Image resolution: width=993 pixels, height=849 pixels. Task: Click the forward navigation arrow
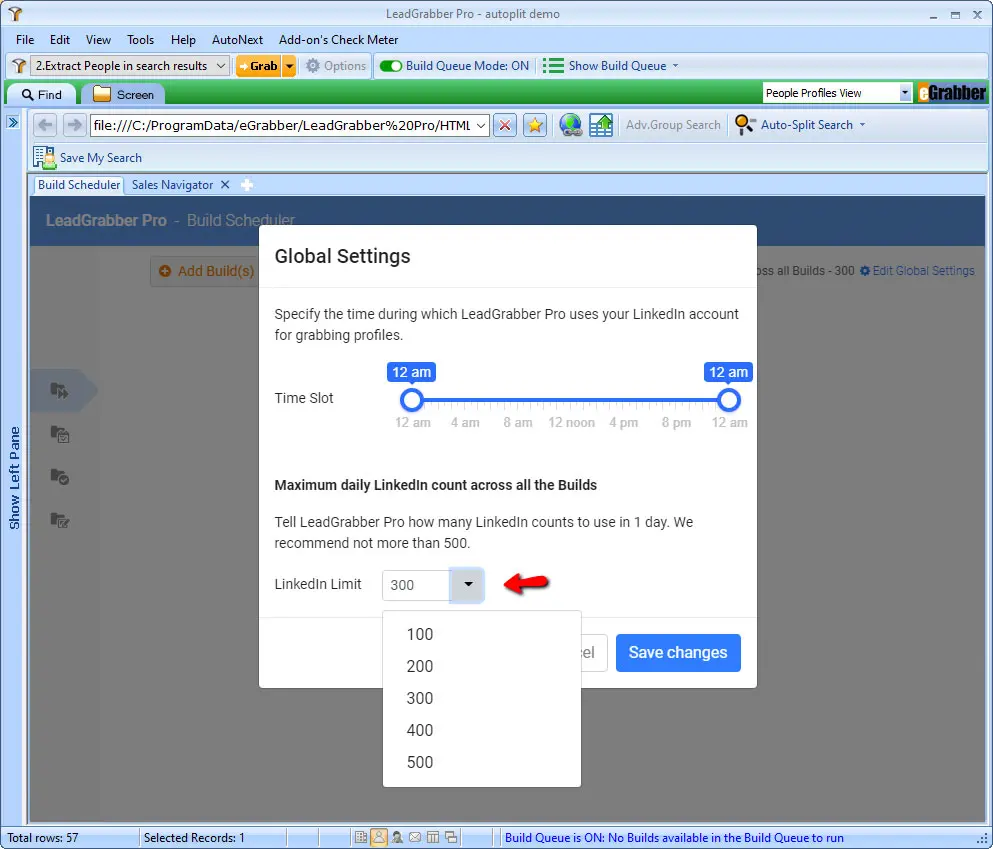point(74,125)
